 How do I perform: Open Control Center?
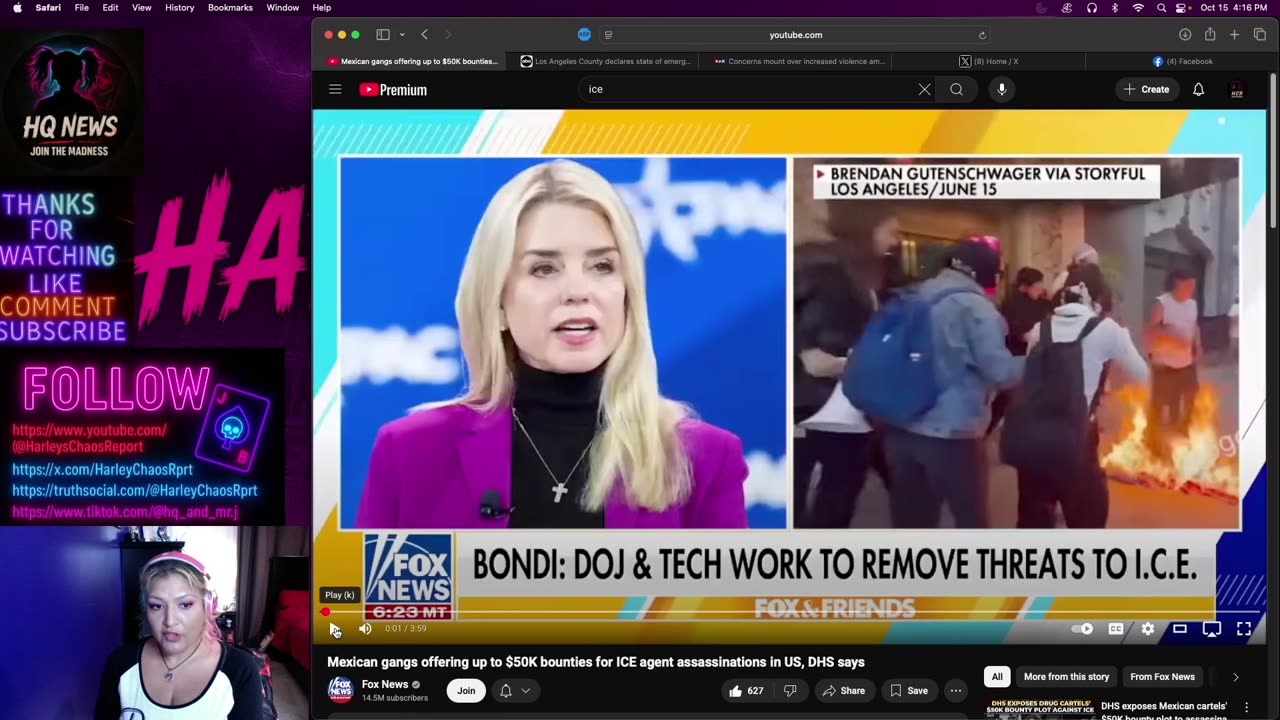[1184, 7]
